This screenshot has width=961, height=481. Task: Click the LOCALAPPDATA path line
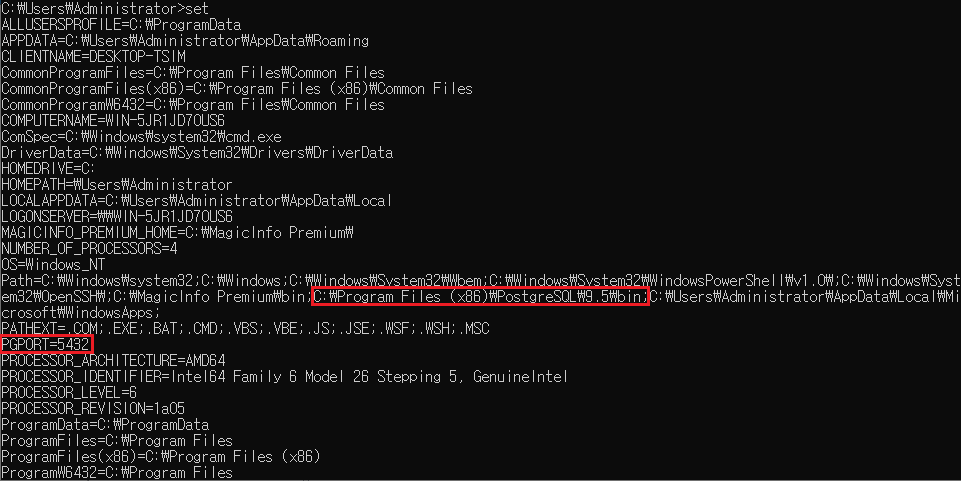[x=197, y=200]
